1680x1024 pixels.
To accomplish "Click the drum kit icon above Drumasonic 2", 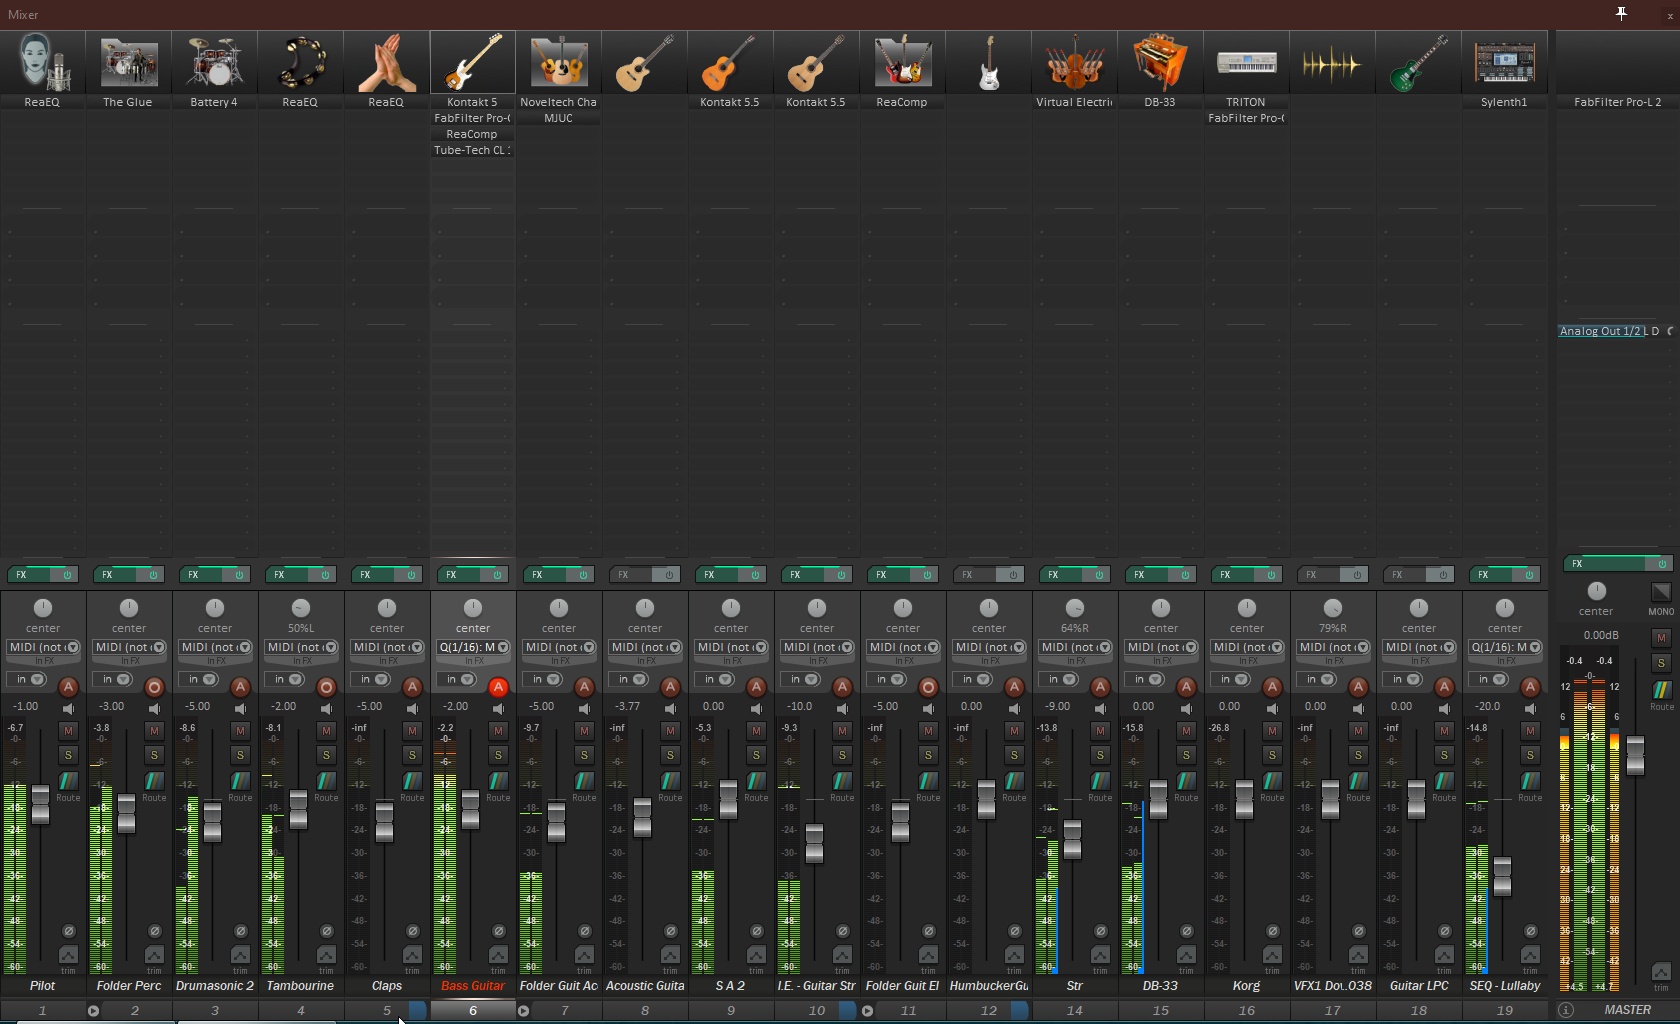I will 214,62.
